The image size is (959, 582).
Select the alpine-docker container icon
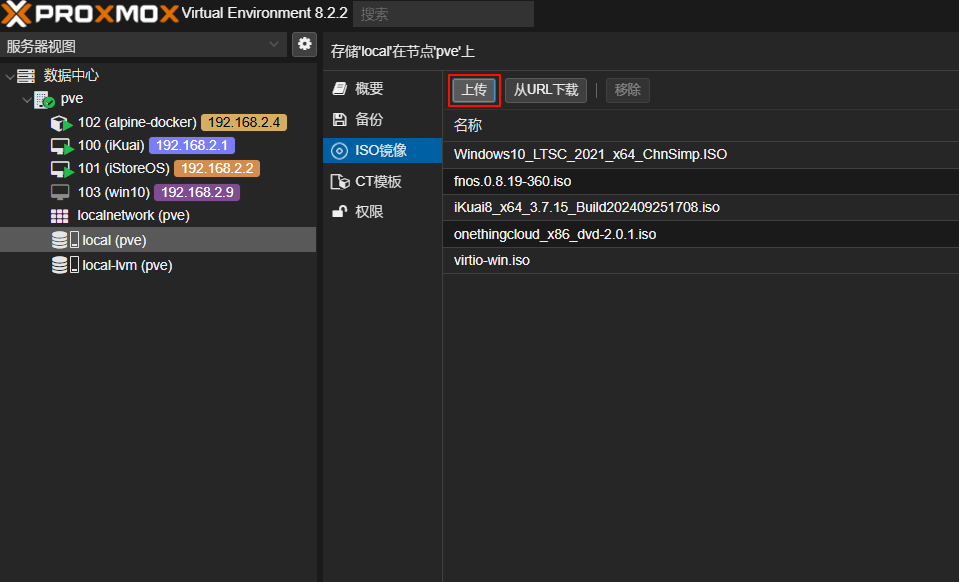click(x=61, y=123)
